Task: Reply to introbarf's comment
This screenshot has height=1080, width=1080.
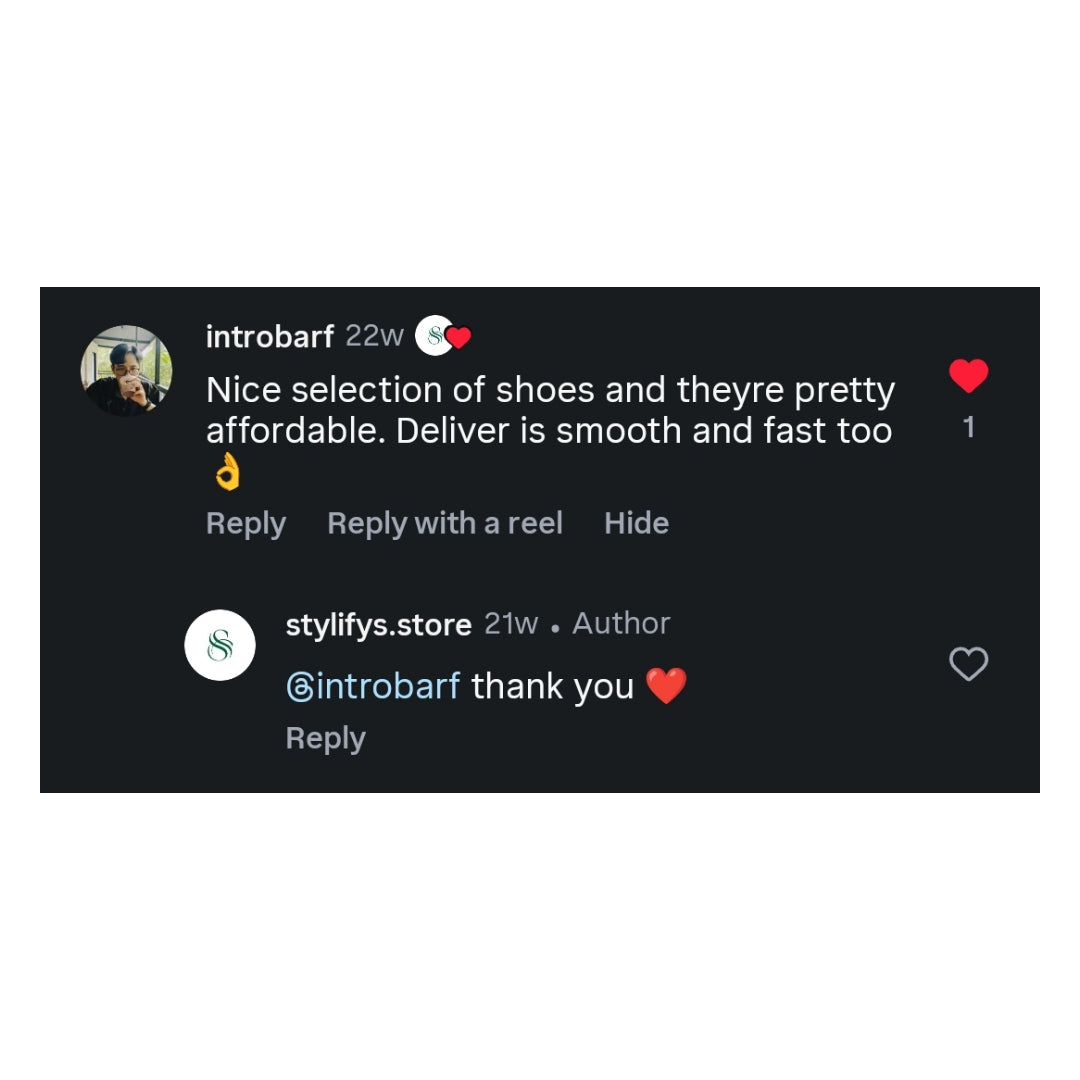Action: (246, 523)
